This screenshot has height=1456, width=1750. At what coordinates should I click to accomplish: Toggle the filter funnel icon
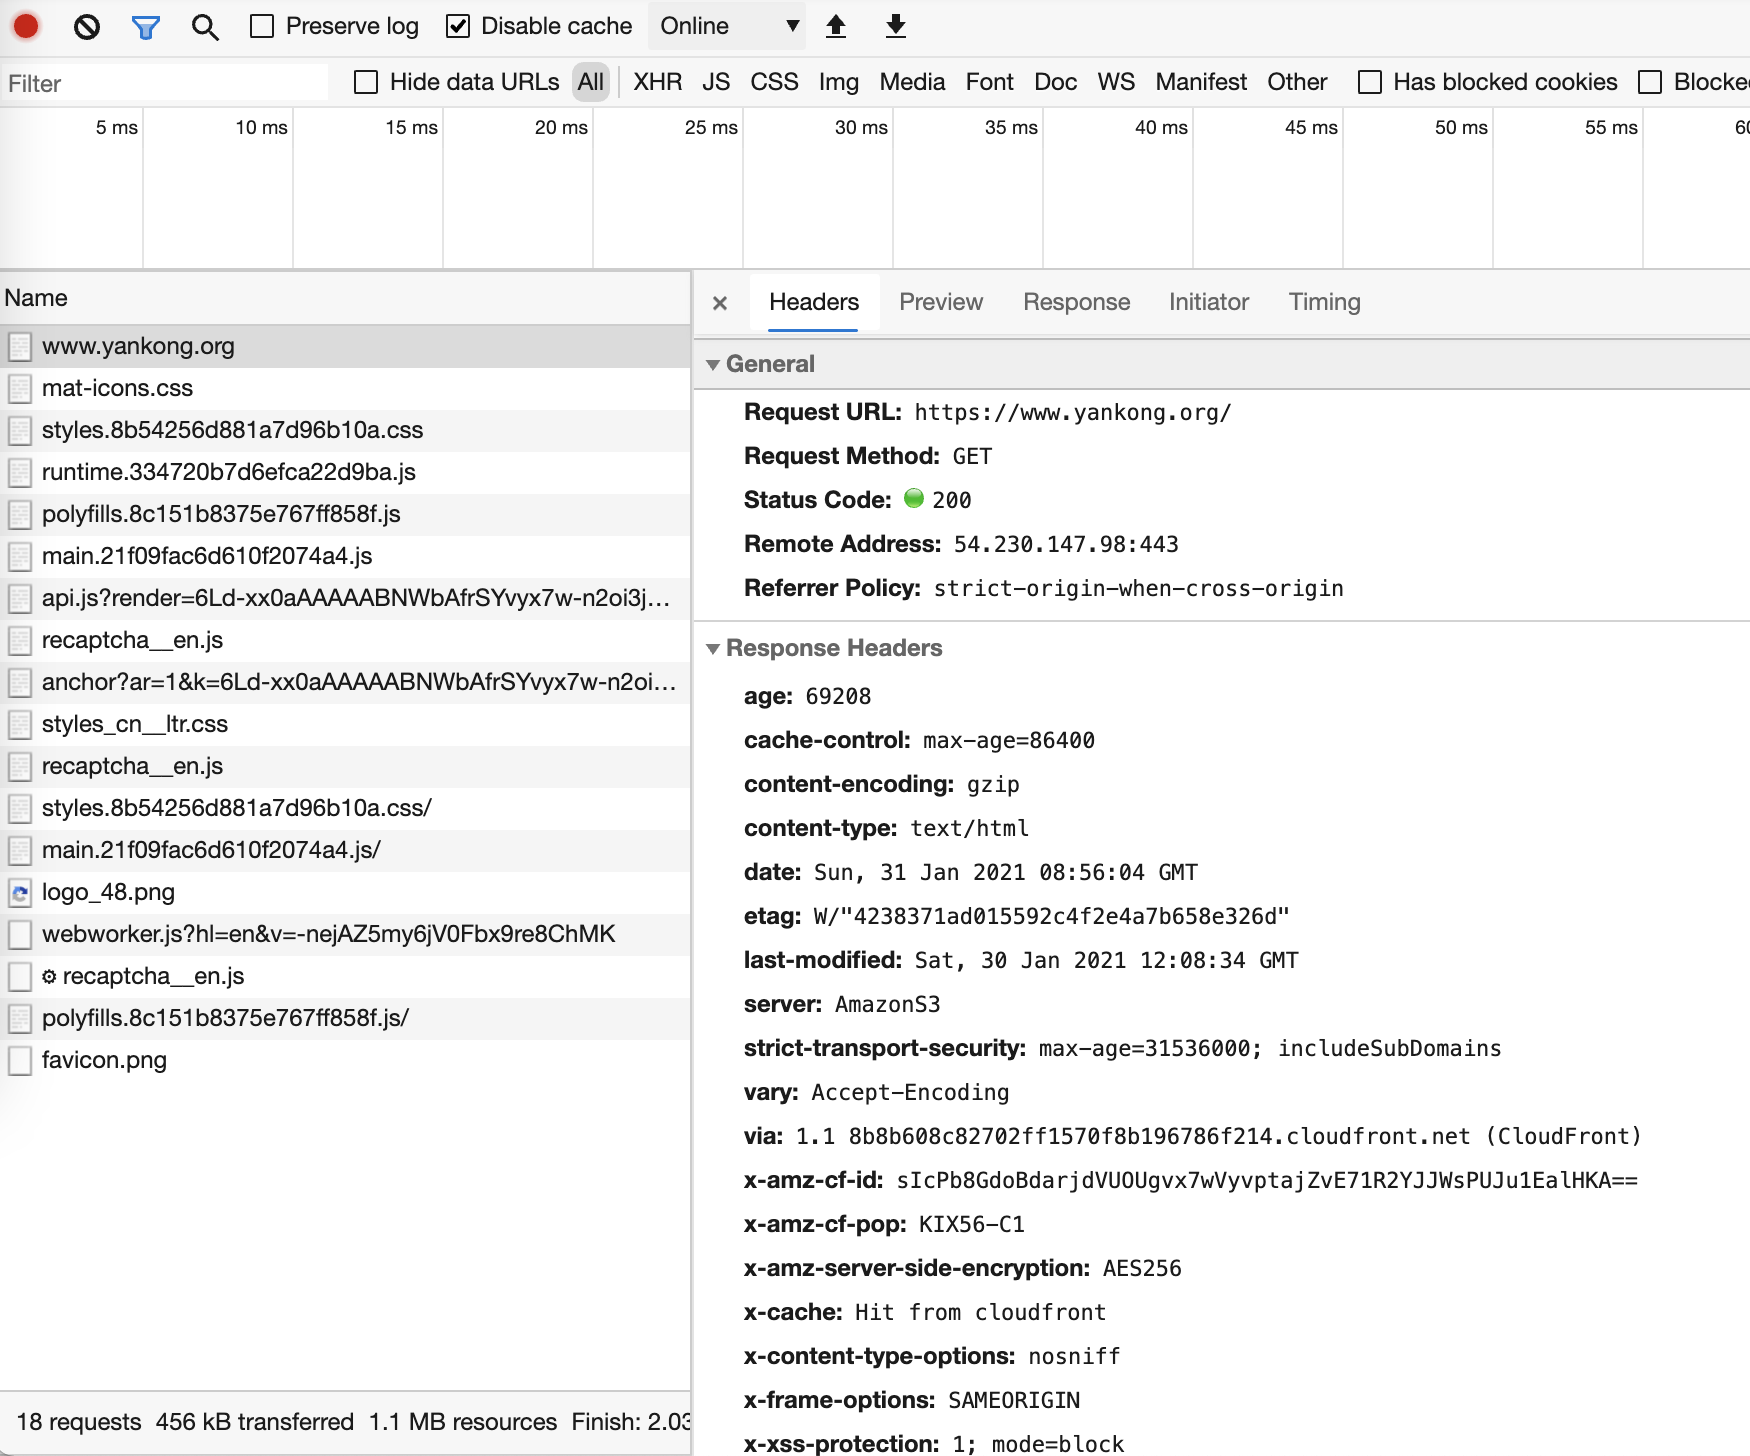(146, 27)
